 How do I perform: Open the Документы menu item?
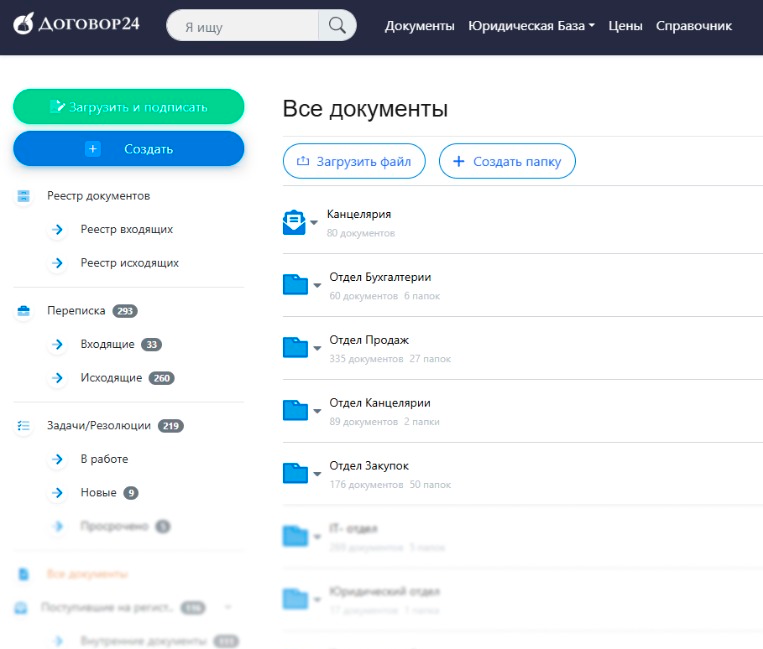[419, 26]
